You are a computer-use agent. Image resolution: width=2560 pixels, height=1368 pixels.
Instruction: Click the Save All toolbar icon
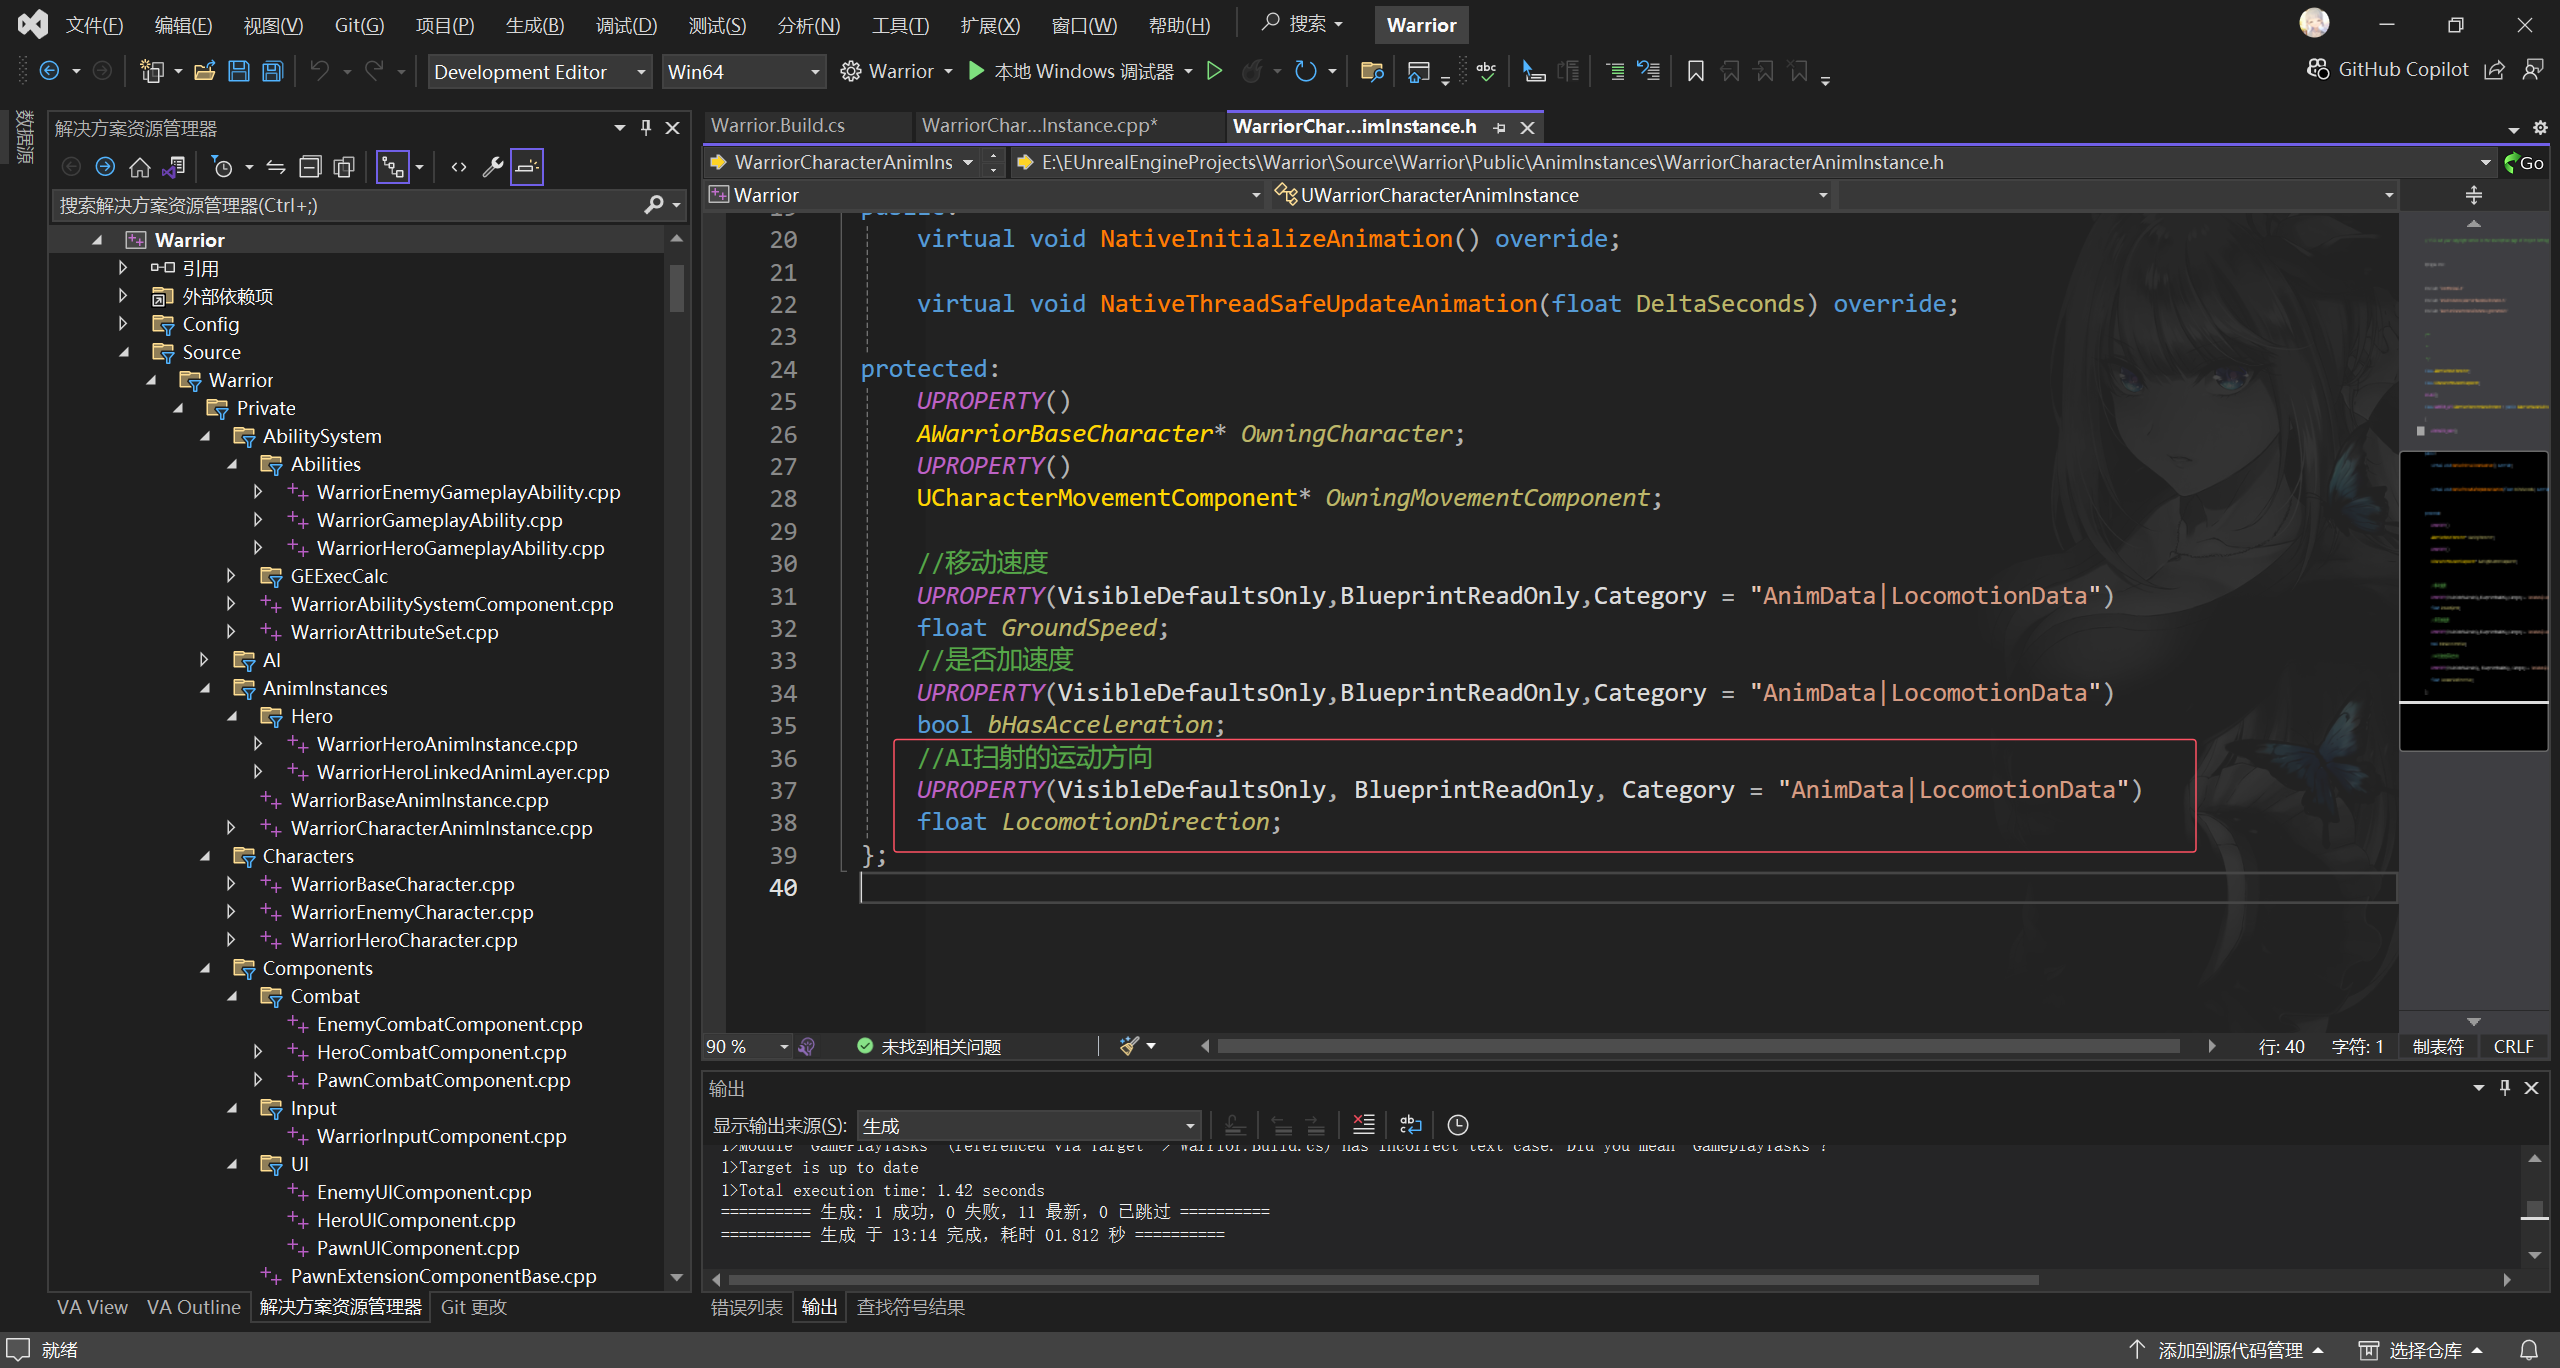[x=272, y=71]
